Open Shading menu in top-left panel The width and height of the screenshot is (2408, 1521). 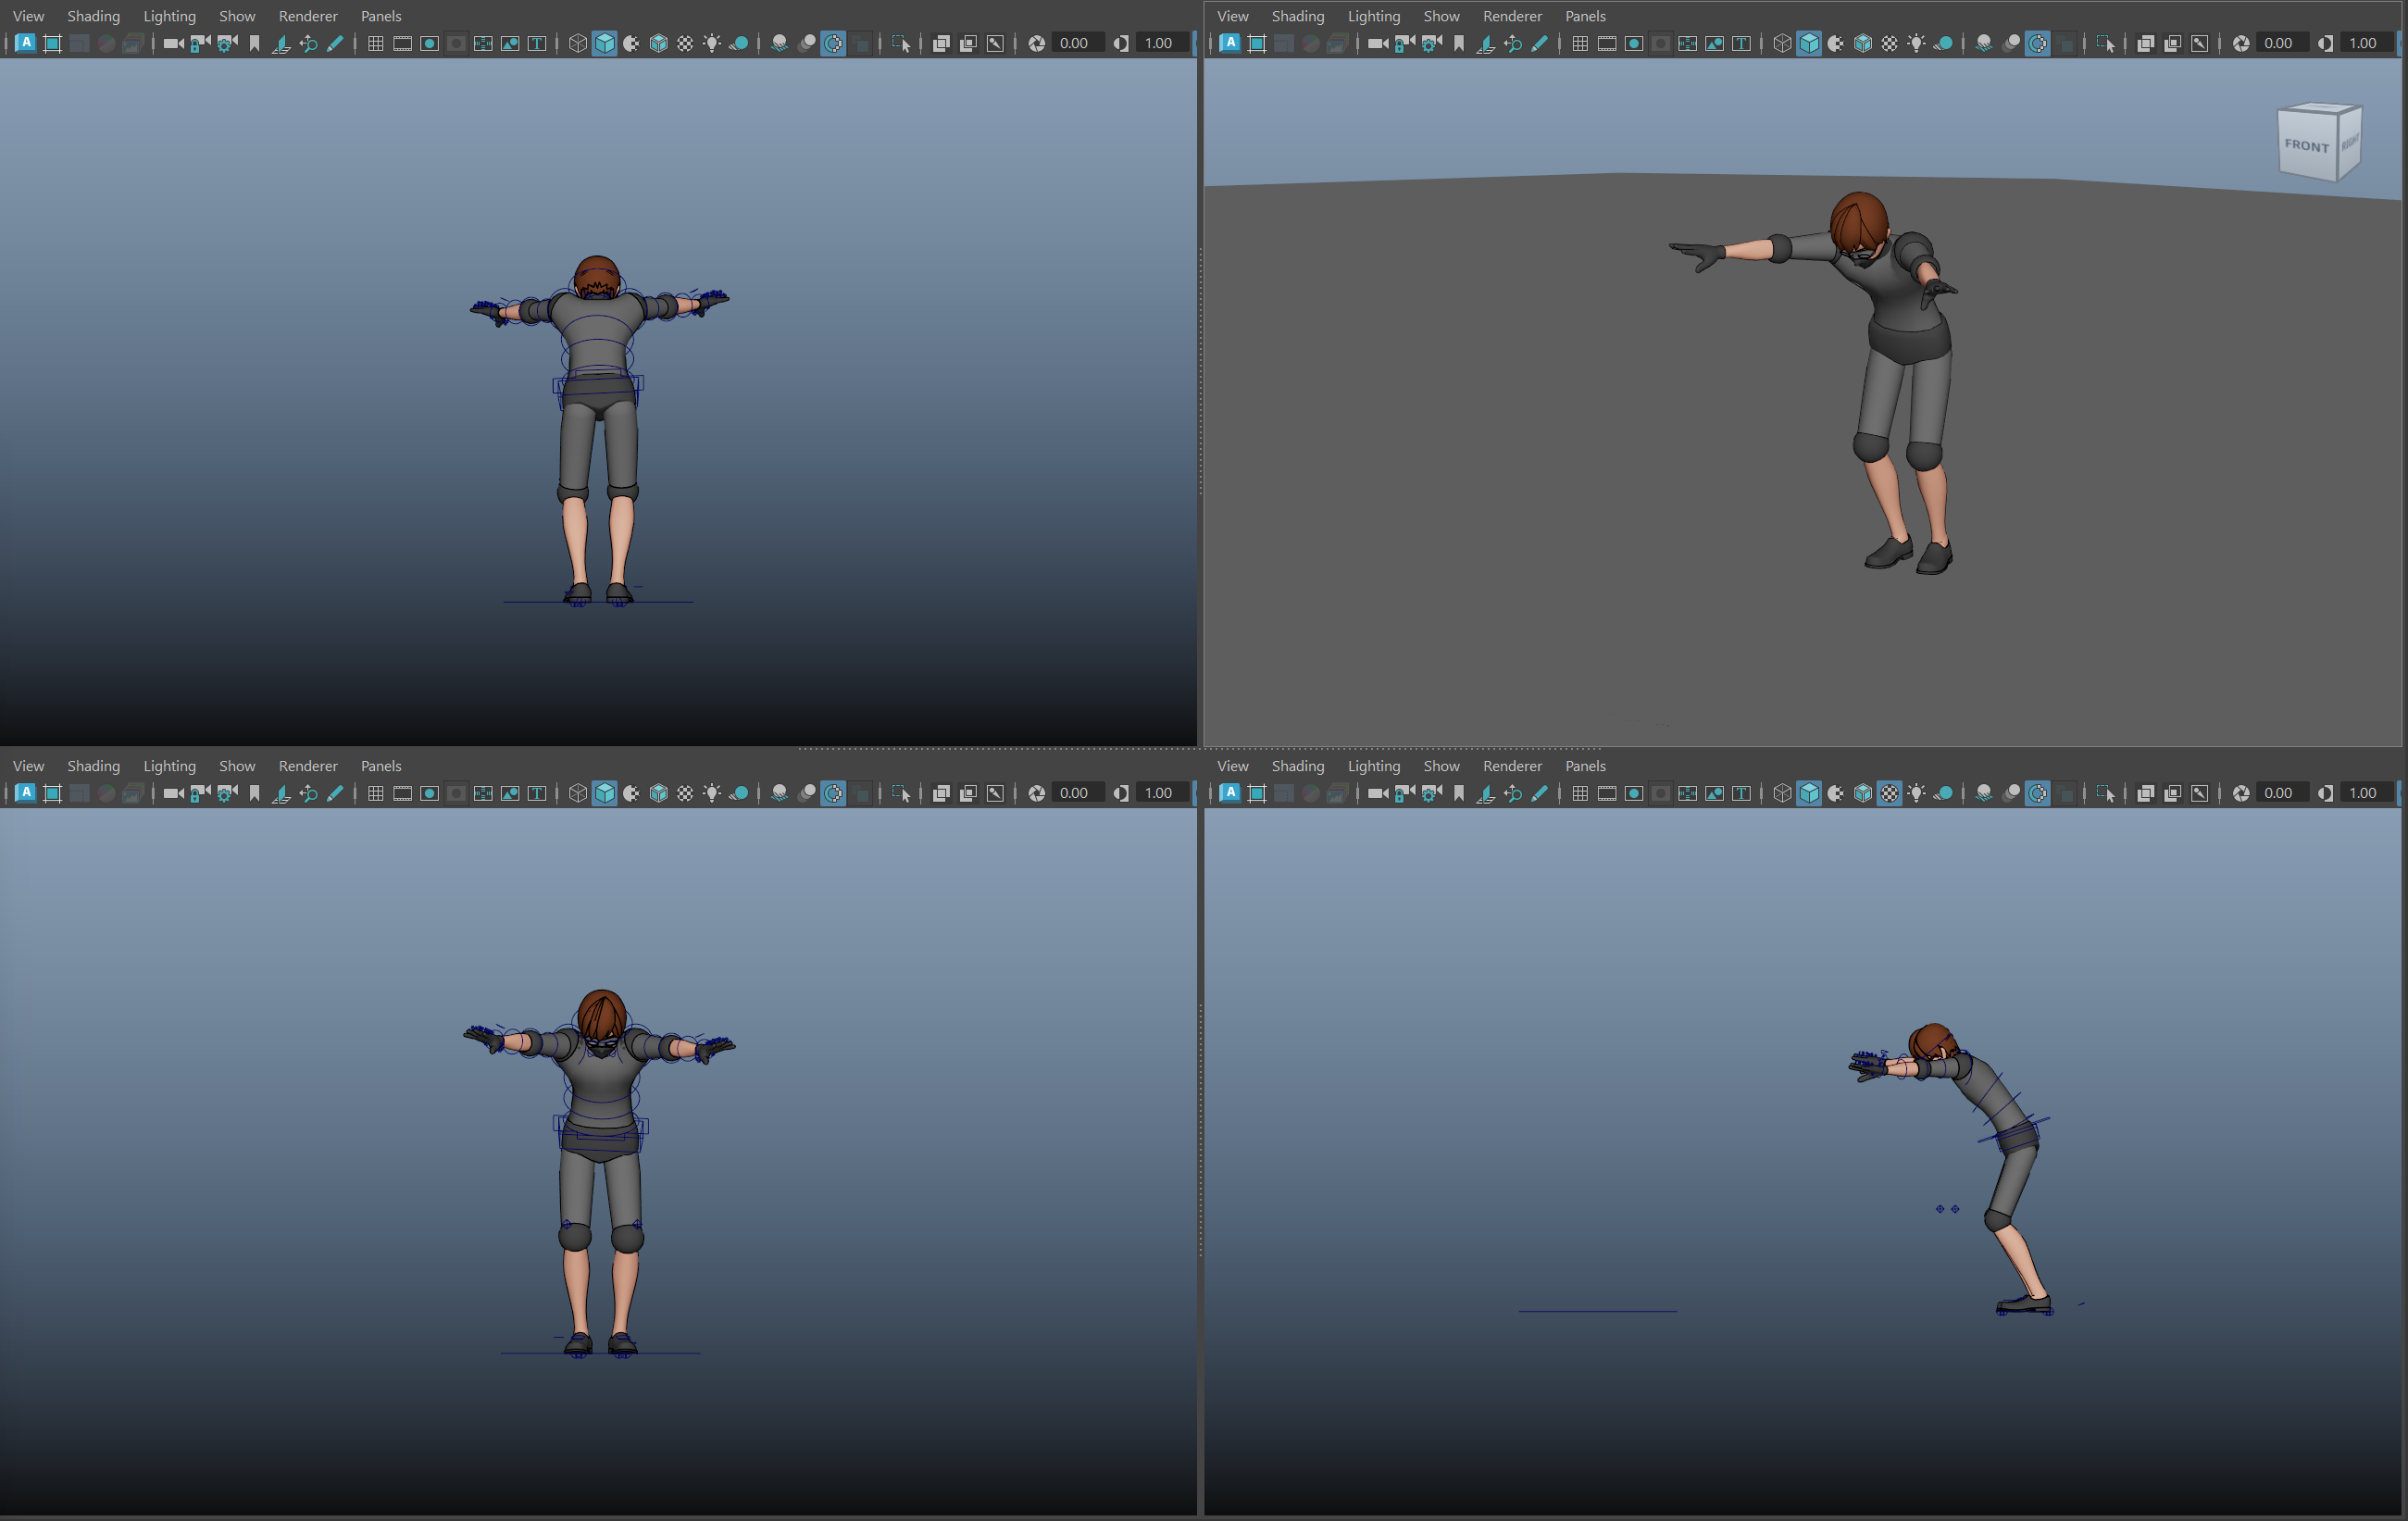[93, 16]
